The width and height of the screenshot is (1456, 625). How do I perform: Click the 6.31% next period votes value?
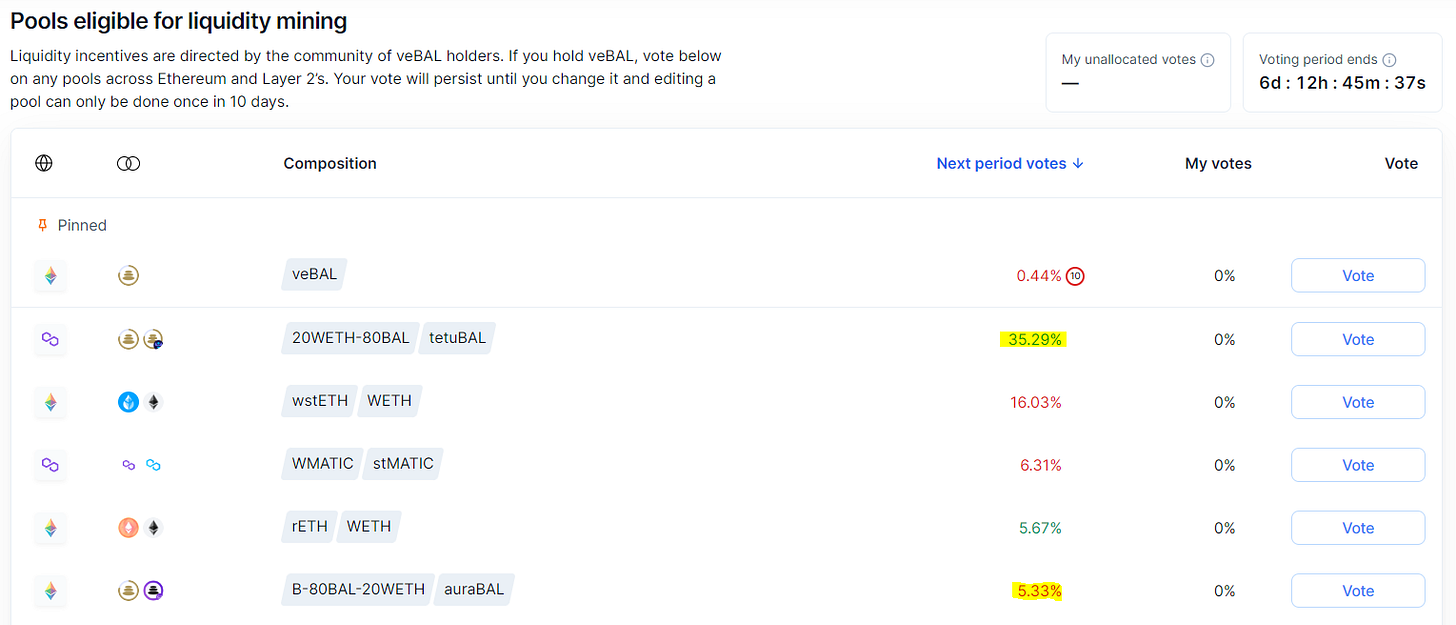(1040, 466)
